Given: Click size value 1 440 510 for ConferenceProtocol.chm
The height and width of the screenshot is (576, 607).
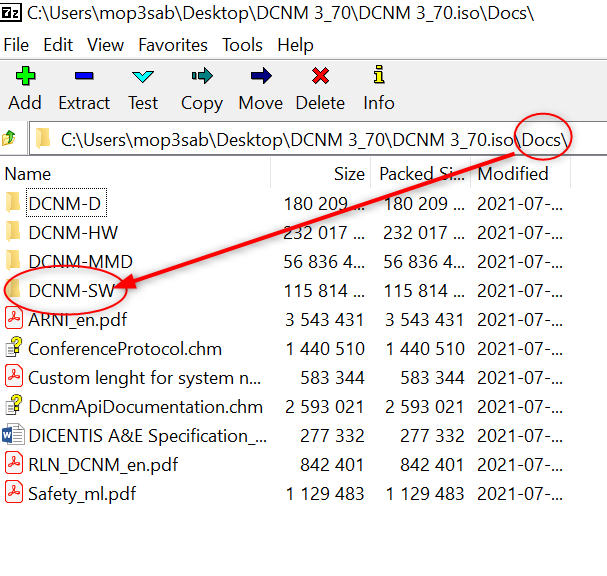Looking at the screenshot, I should (325, 349).
